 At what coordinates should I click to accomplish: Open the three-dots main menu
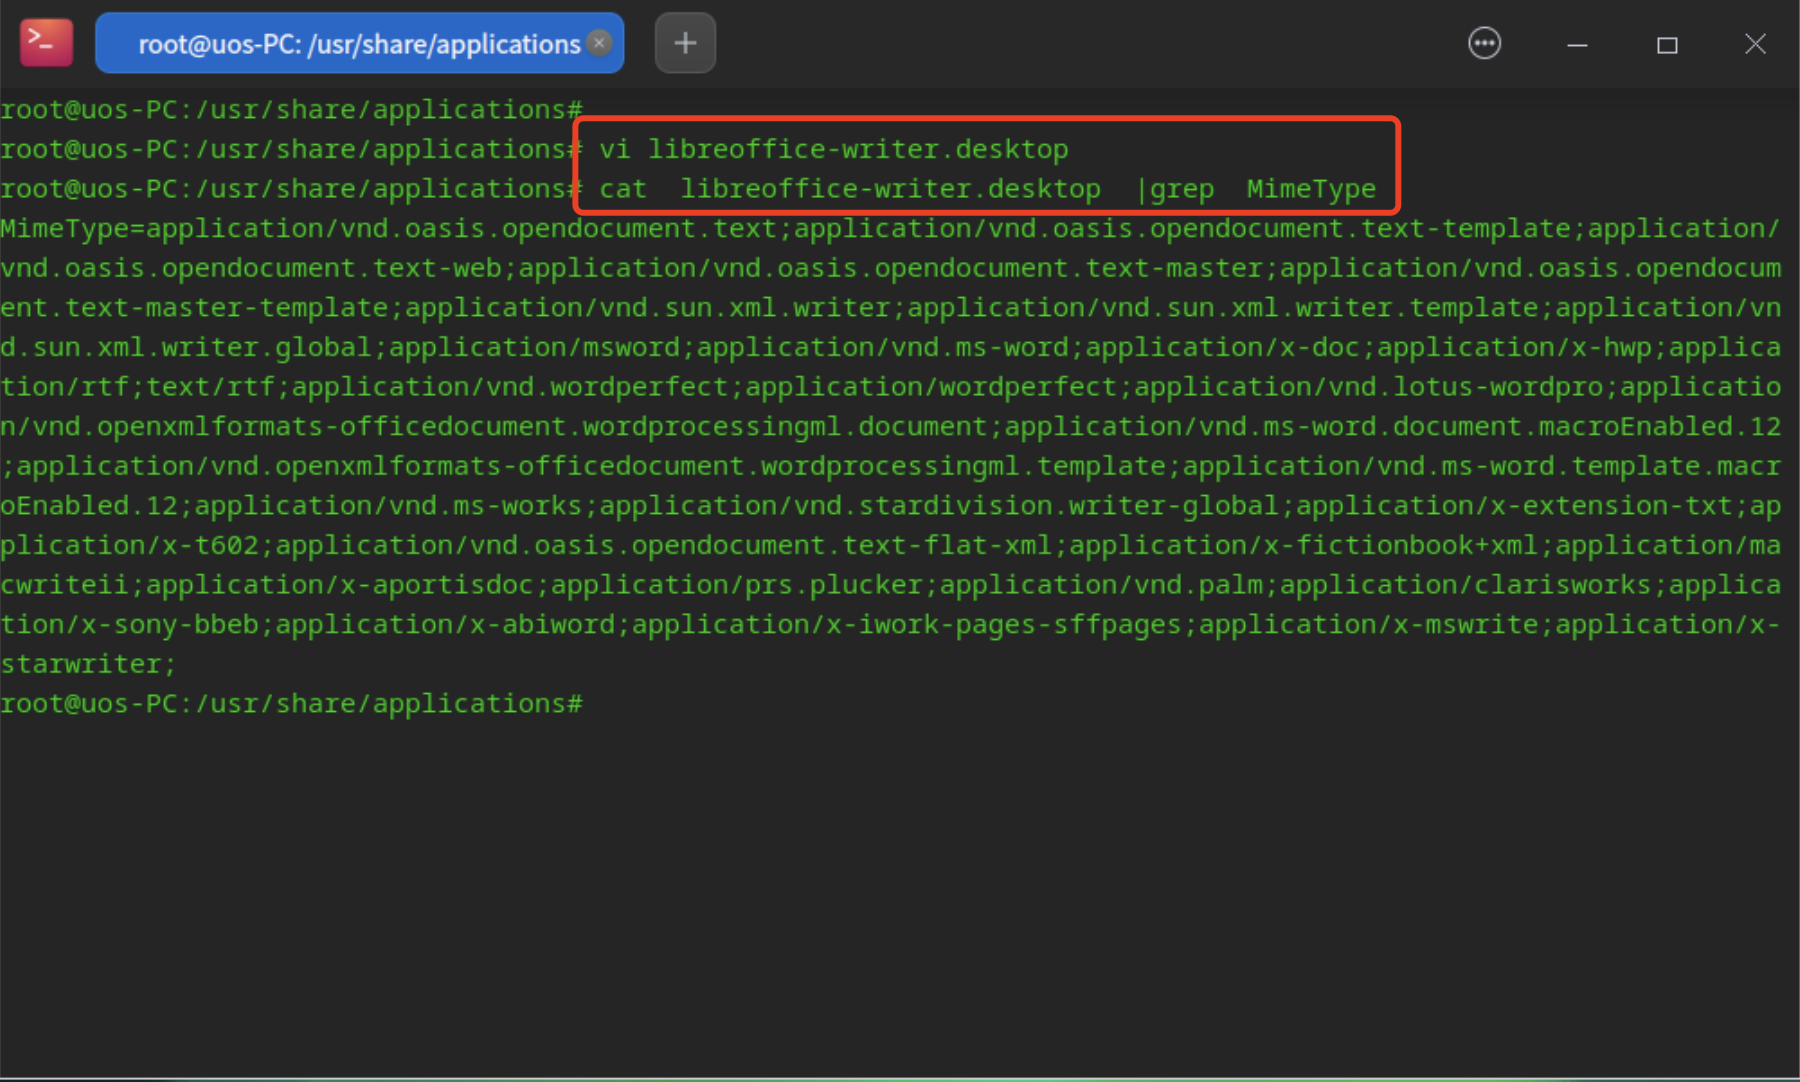click(x=1484, y=44)
